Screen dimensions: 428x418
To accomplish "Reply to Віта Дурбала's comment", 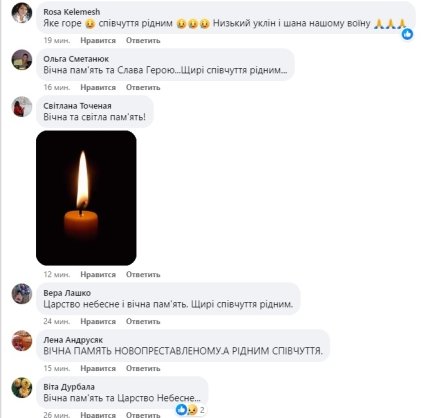I will 143,415.
